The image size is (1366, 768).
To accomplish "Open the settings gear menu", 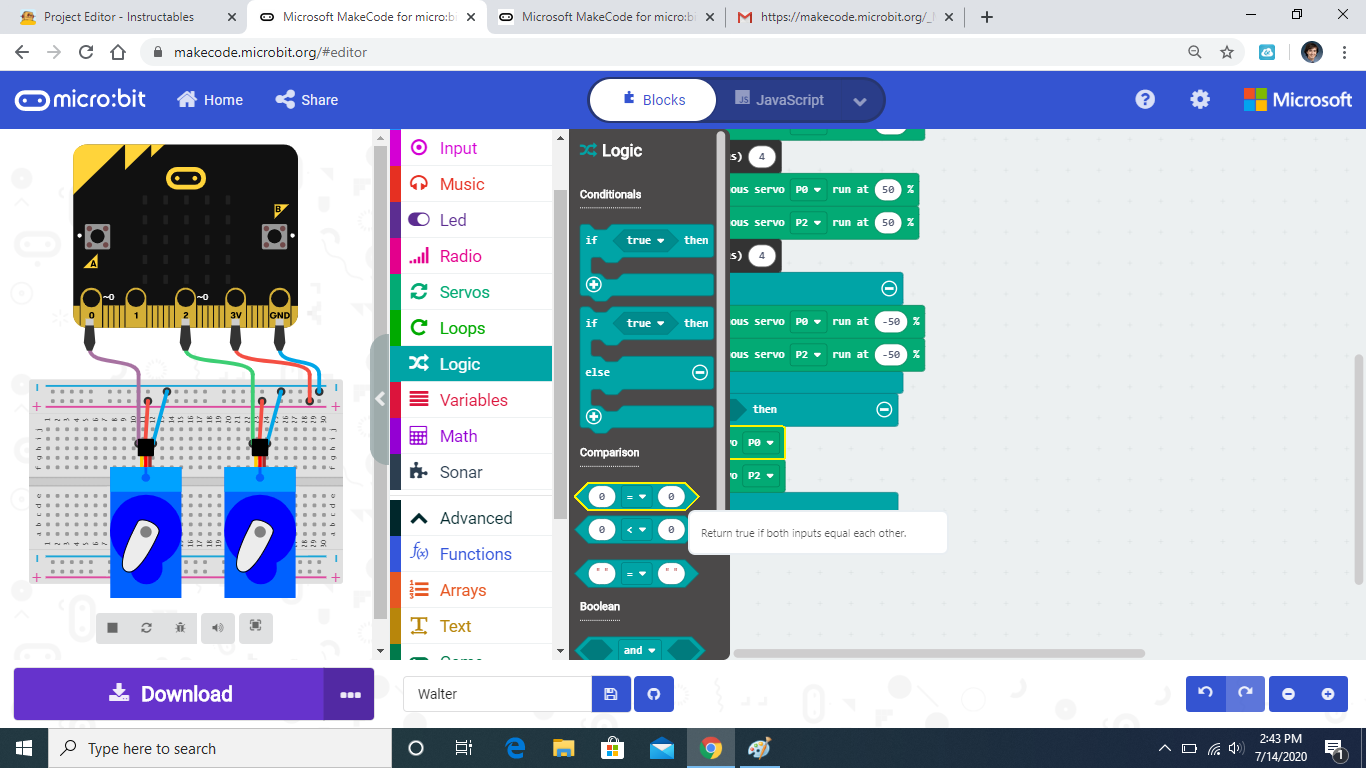I will pyautogui.click(x=1200, y=99).
